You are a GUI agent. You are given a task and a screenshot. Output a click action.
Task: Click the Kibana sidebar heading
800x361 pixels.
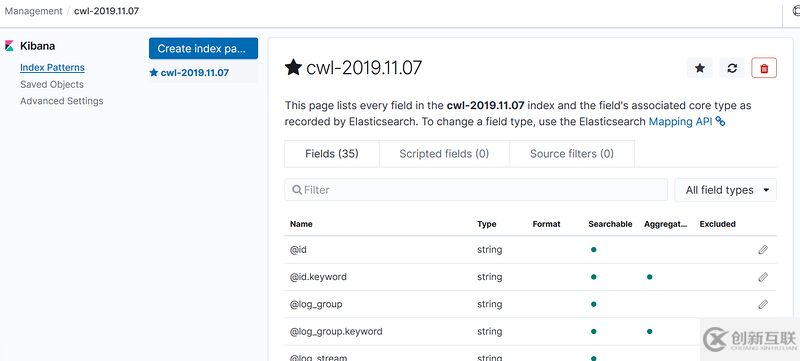[37, 46]
